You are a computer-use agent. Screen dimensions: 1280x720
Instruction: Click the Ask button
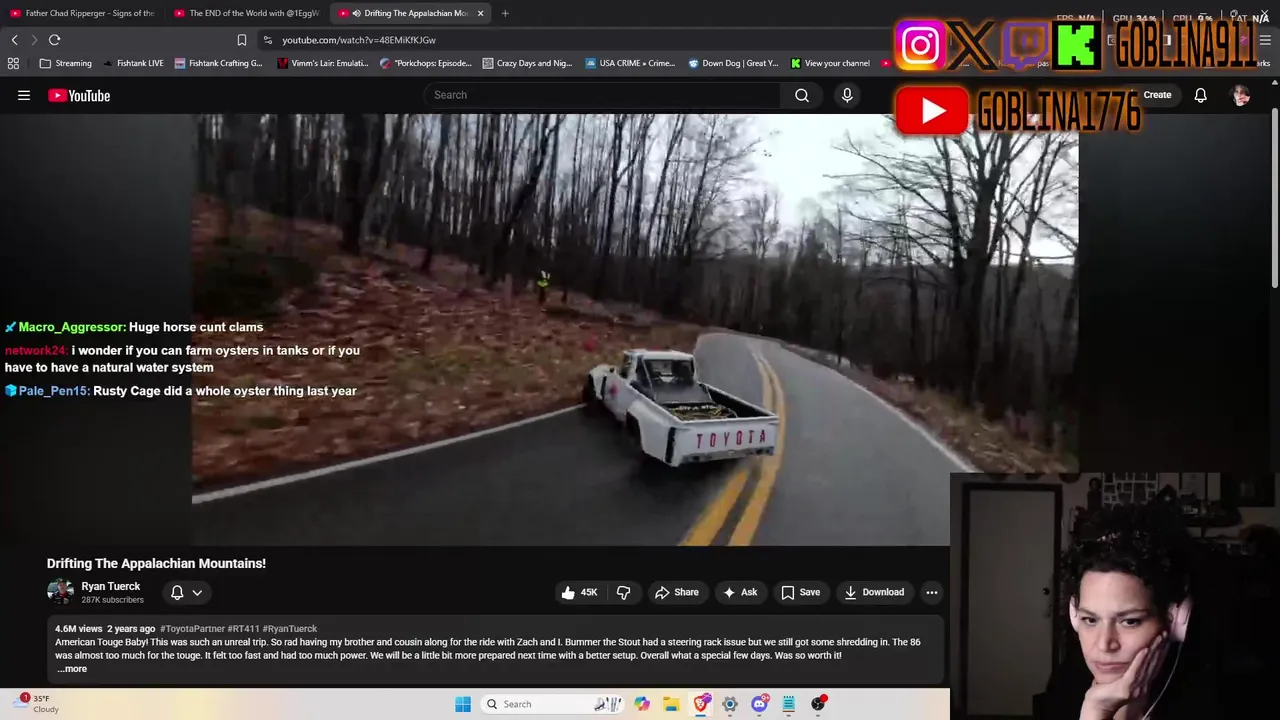coord(739,592)
